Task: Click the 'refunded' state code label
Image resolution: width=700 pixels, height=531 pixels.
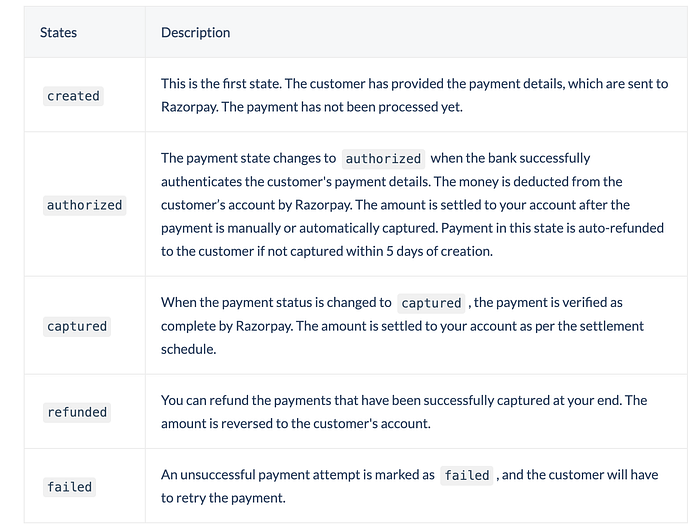Action: [x=77, y=412]
